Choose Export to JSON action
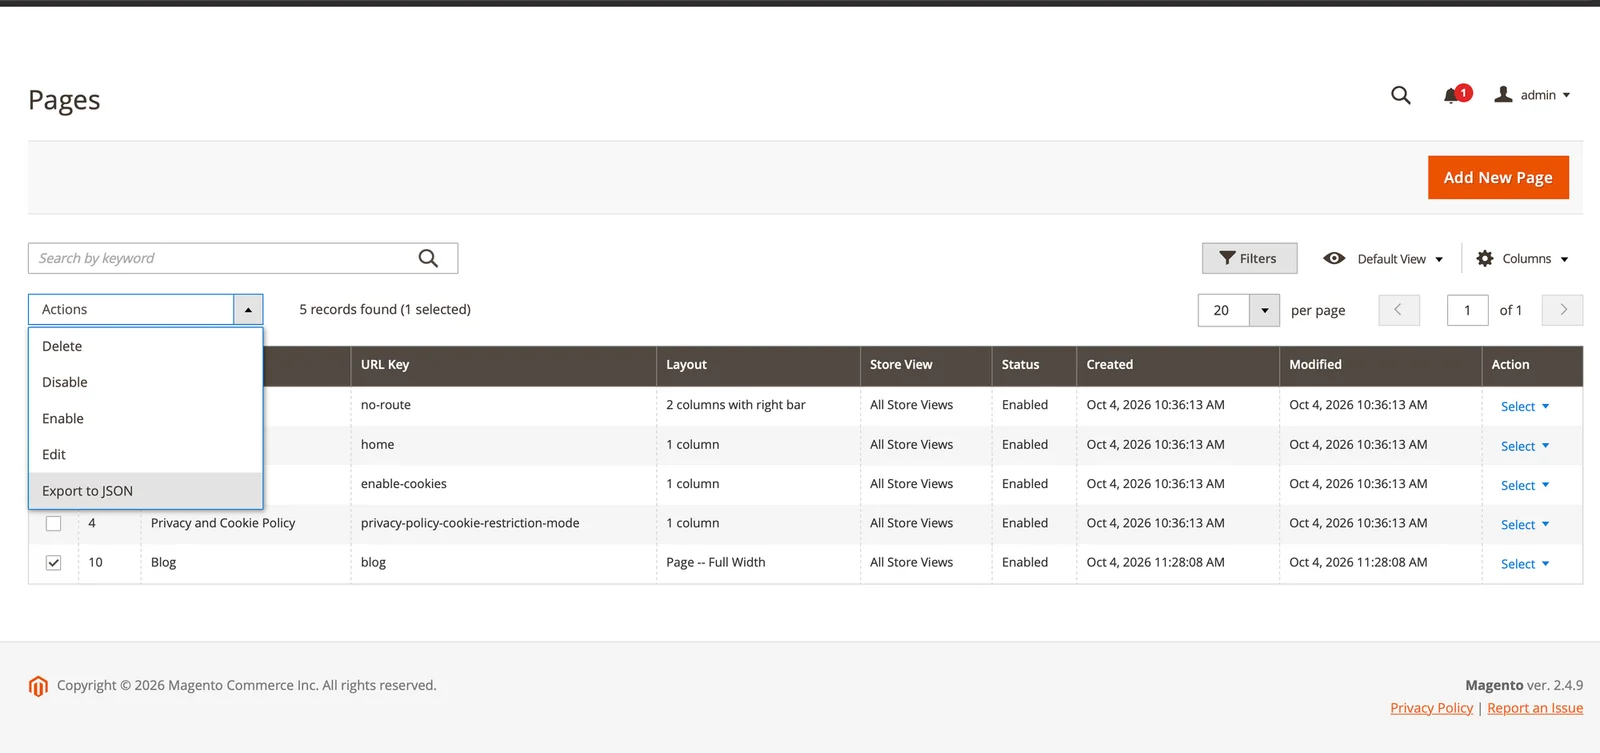Image resolution: width=1600 pixels, height=753 pixels. point(146,491)
